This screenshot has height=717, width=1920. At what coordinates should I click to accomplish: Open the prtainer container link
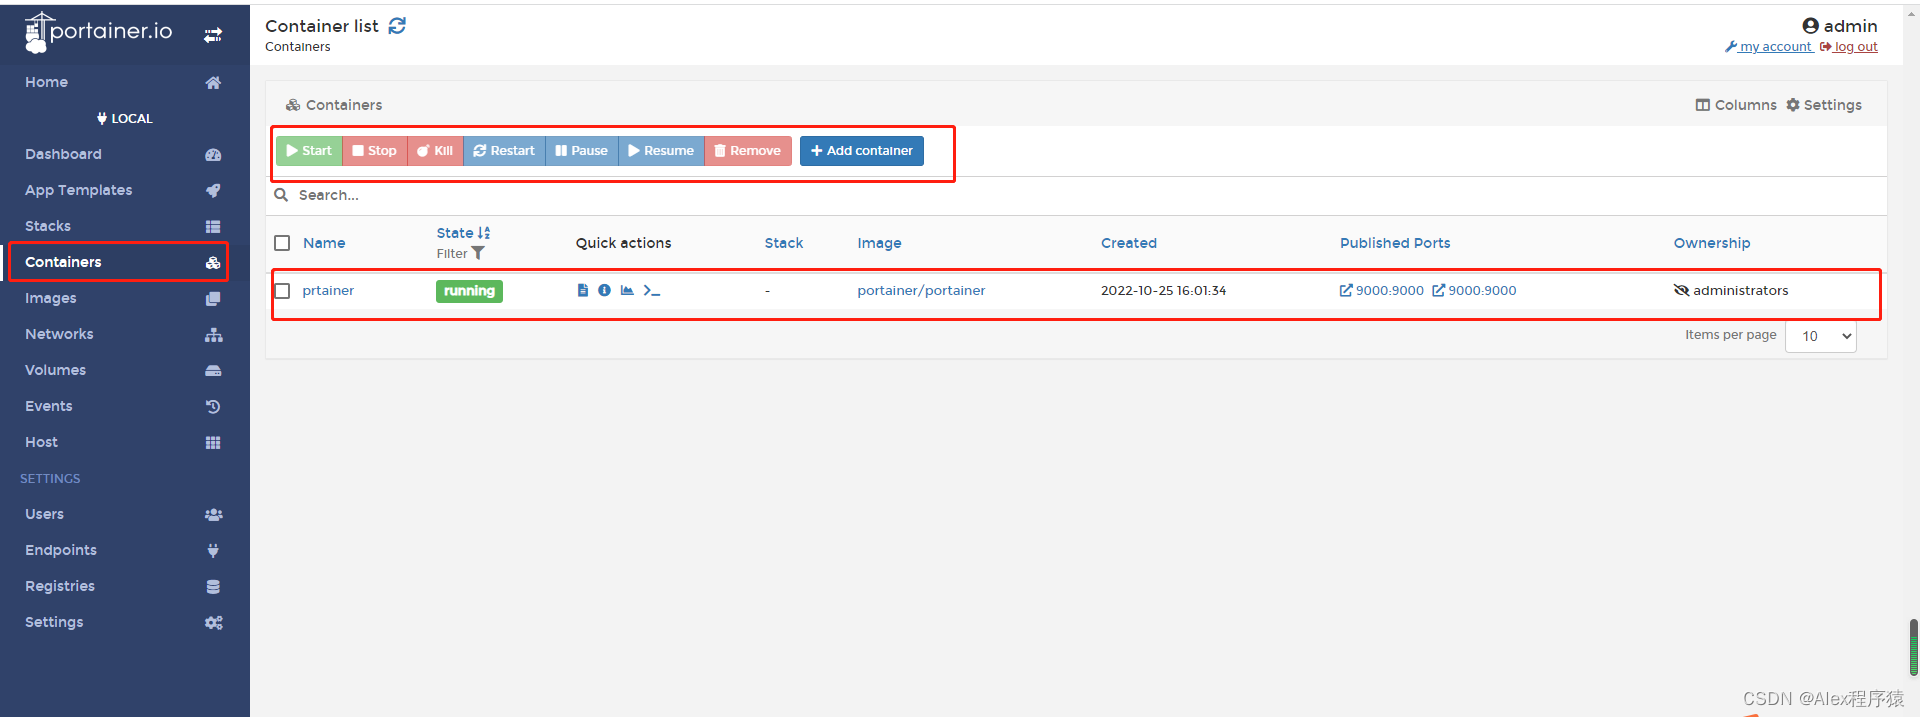328,291
